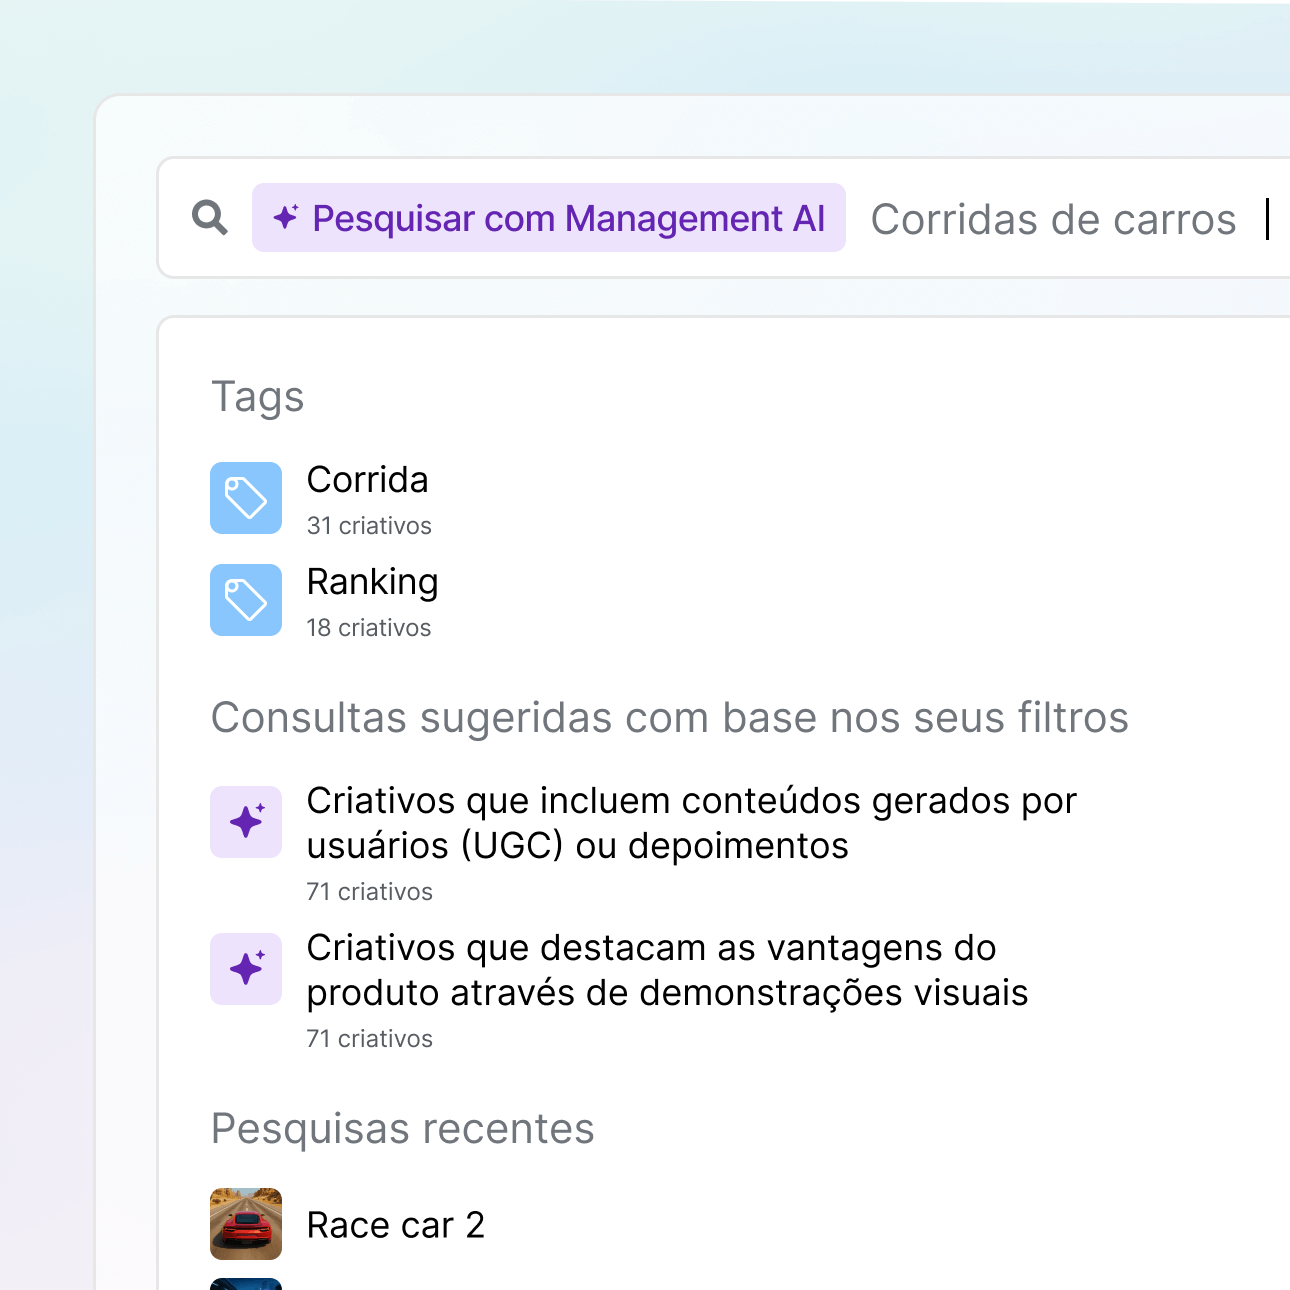Click the blue tag icon beside Corrida

pyautogui.click(x=246, y=498)
